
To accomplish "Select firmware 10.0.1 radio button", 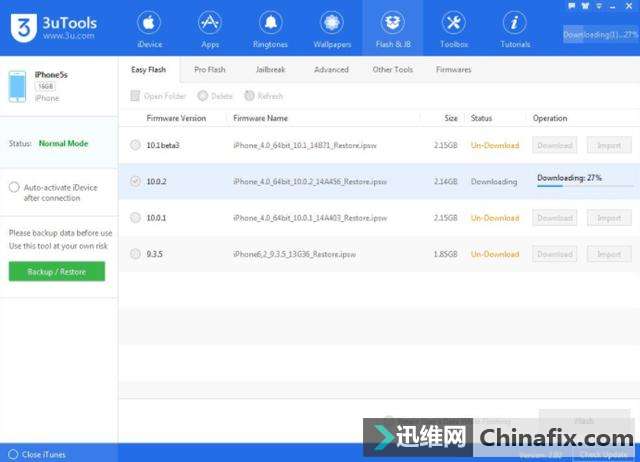I will 135,218.
